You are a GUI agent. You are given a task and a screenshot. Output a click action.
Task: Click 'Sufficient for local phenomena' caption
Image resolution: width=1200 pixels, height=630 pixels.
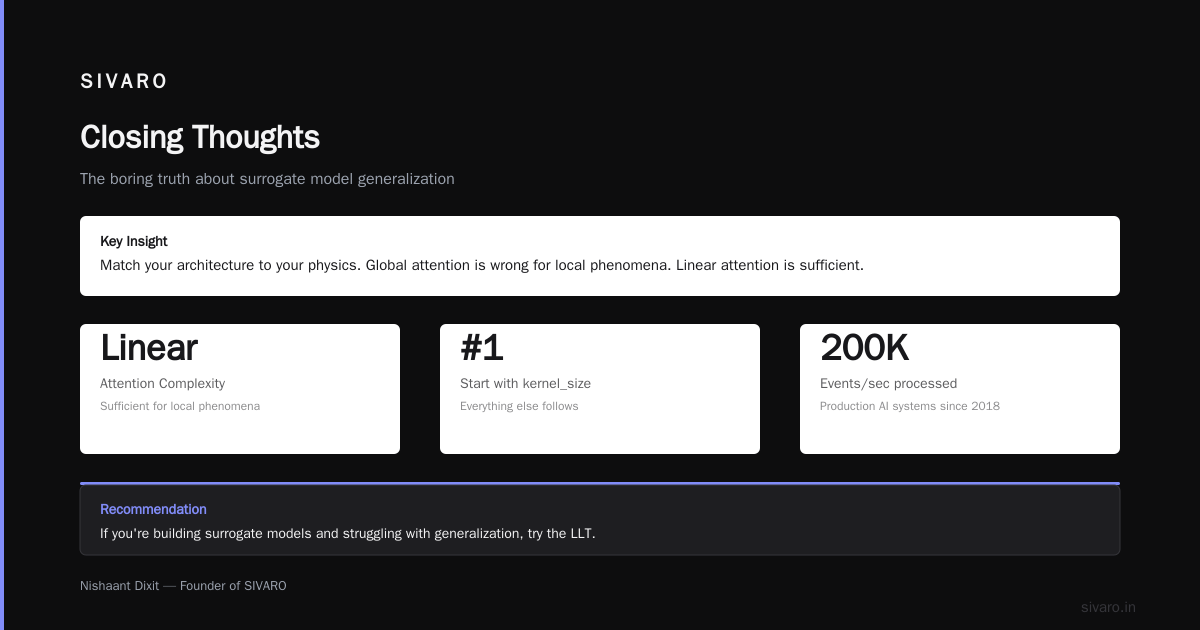(180, 406)
